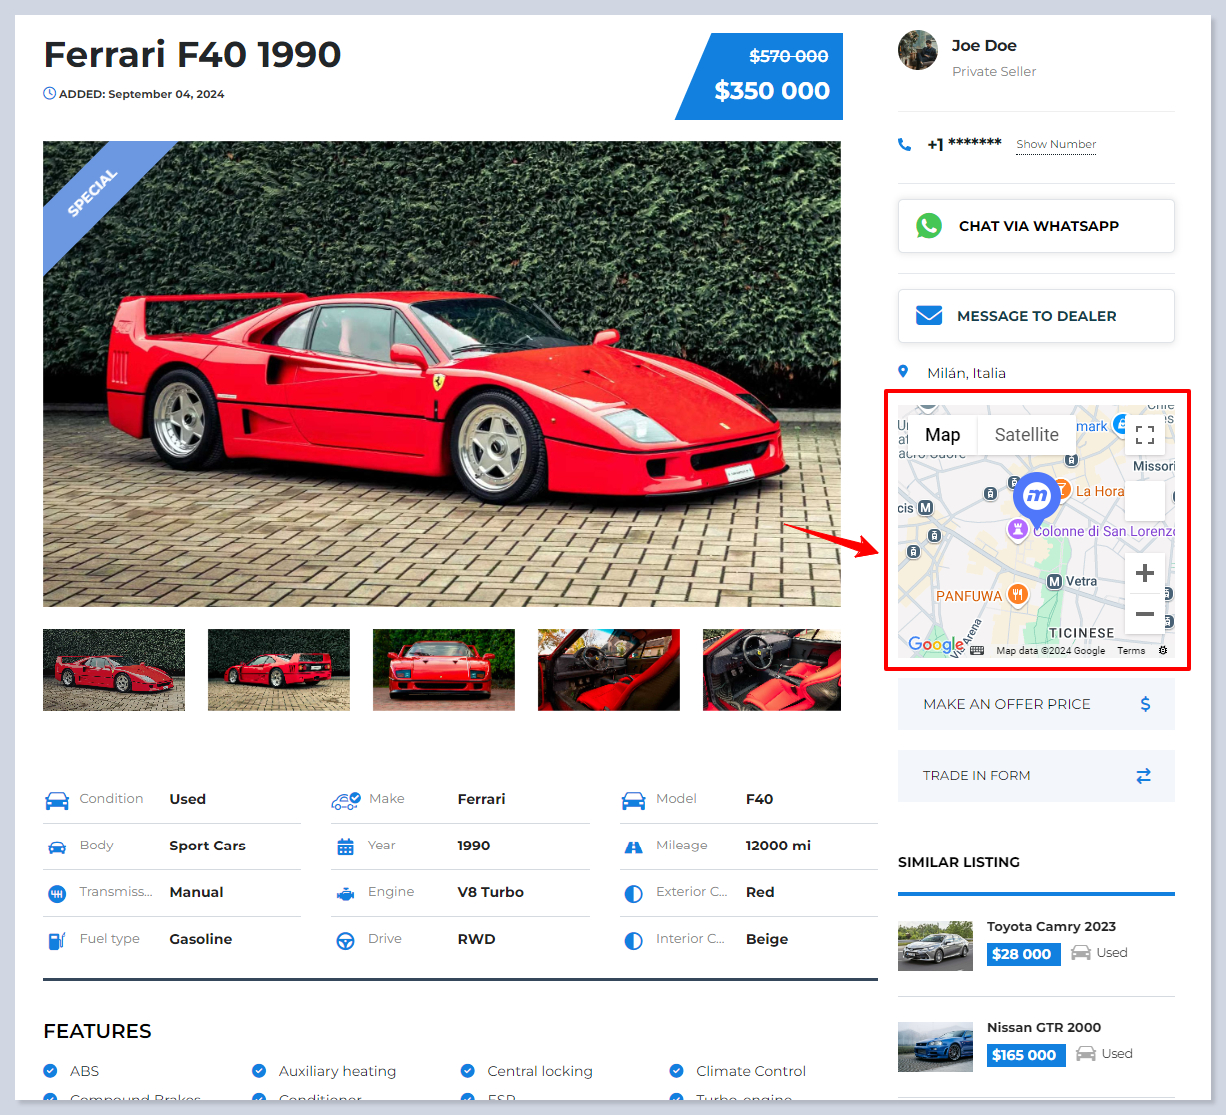Click the ABS feature checkmark
The height and width of the screenshot is (1115, 1226).
[x=51, y=1071]
